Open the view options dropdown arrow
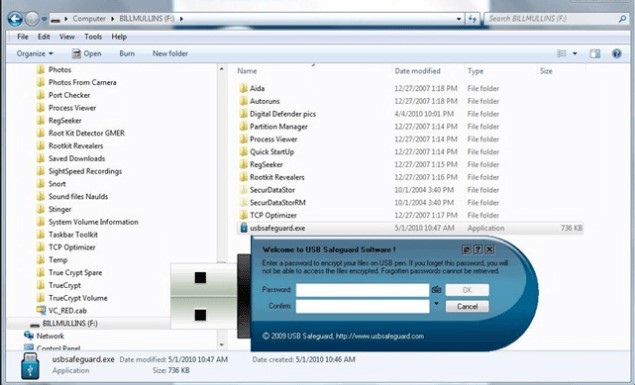The image size is (635, 385). coord(575,53)
